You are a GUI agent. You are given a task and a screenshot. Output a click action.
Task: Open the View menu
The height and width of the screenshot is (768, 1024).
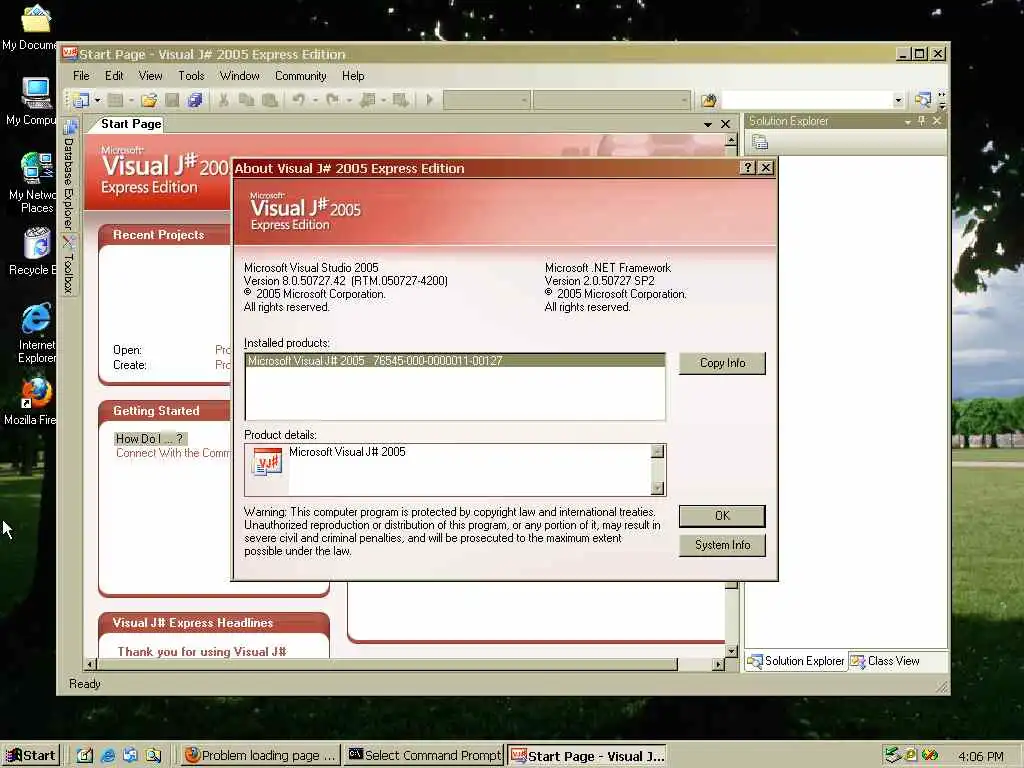[x=150, y=76]
